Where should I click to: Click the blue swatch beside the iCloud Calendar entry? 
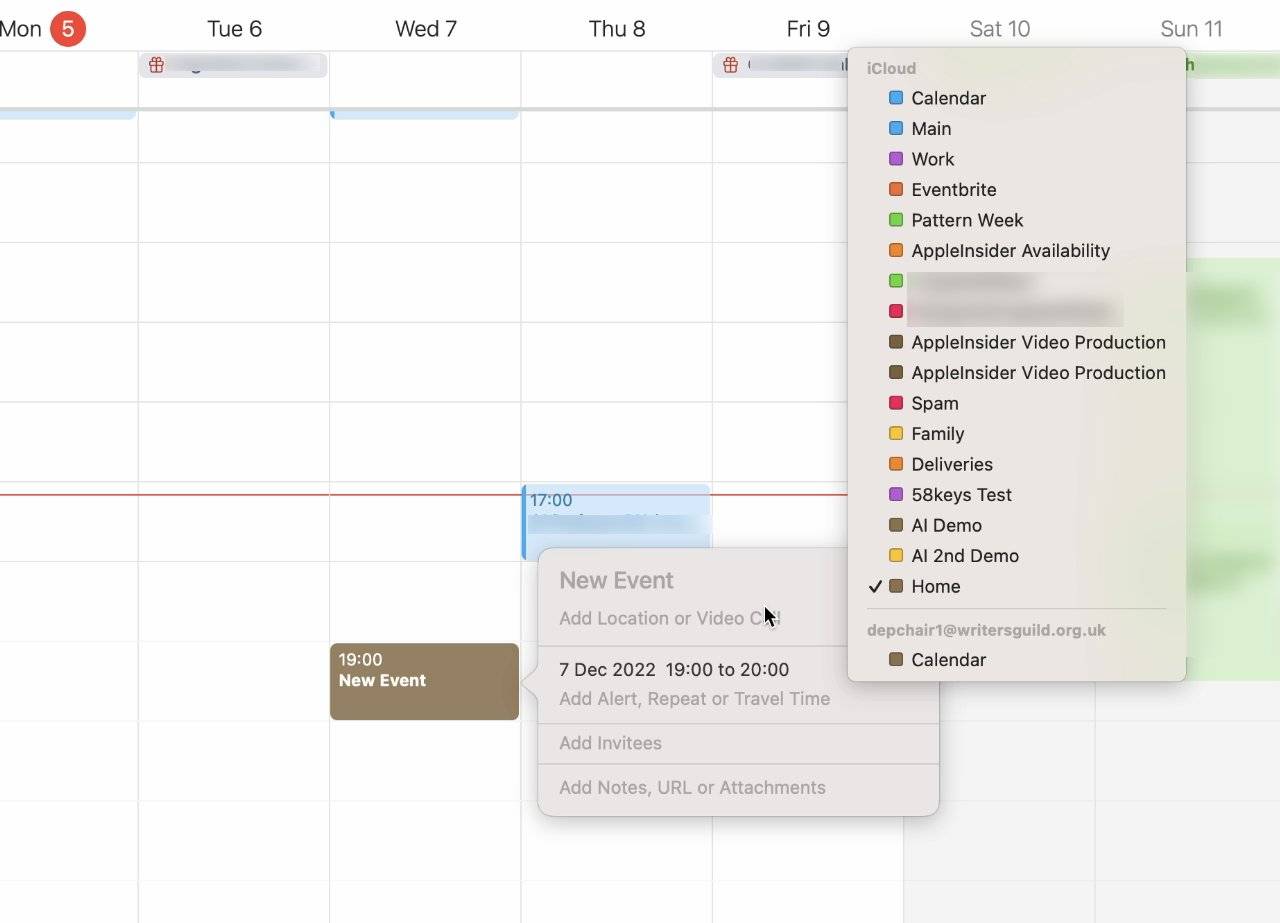click(x=894, y=98)
